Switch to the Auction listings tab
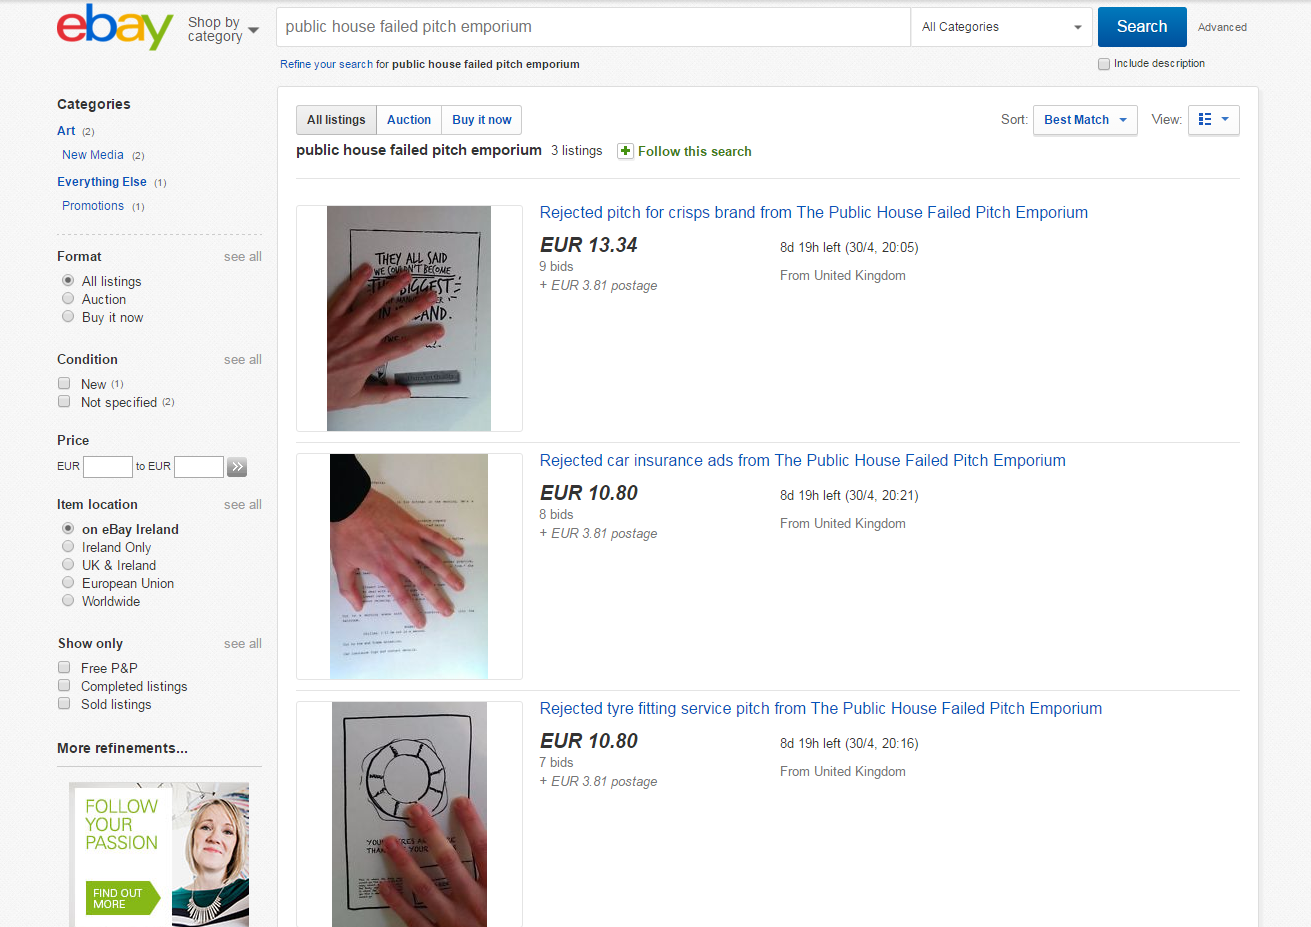 coord(409,120)
